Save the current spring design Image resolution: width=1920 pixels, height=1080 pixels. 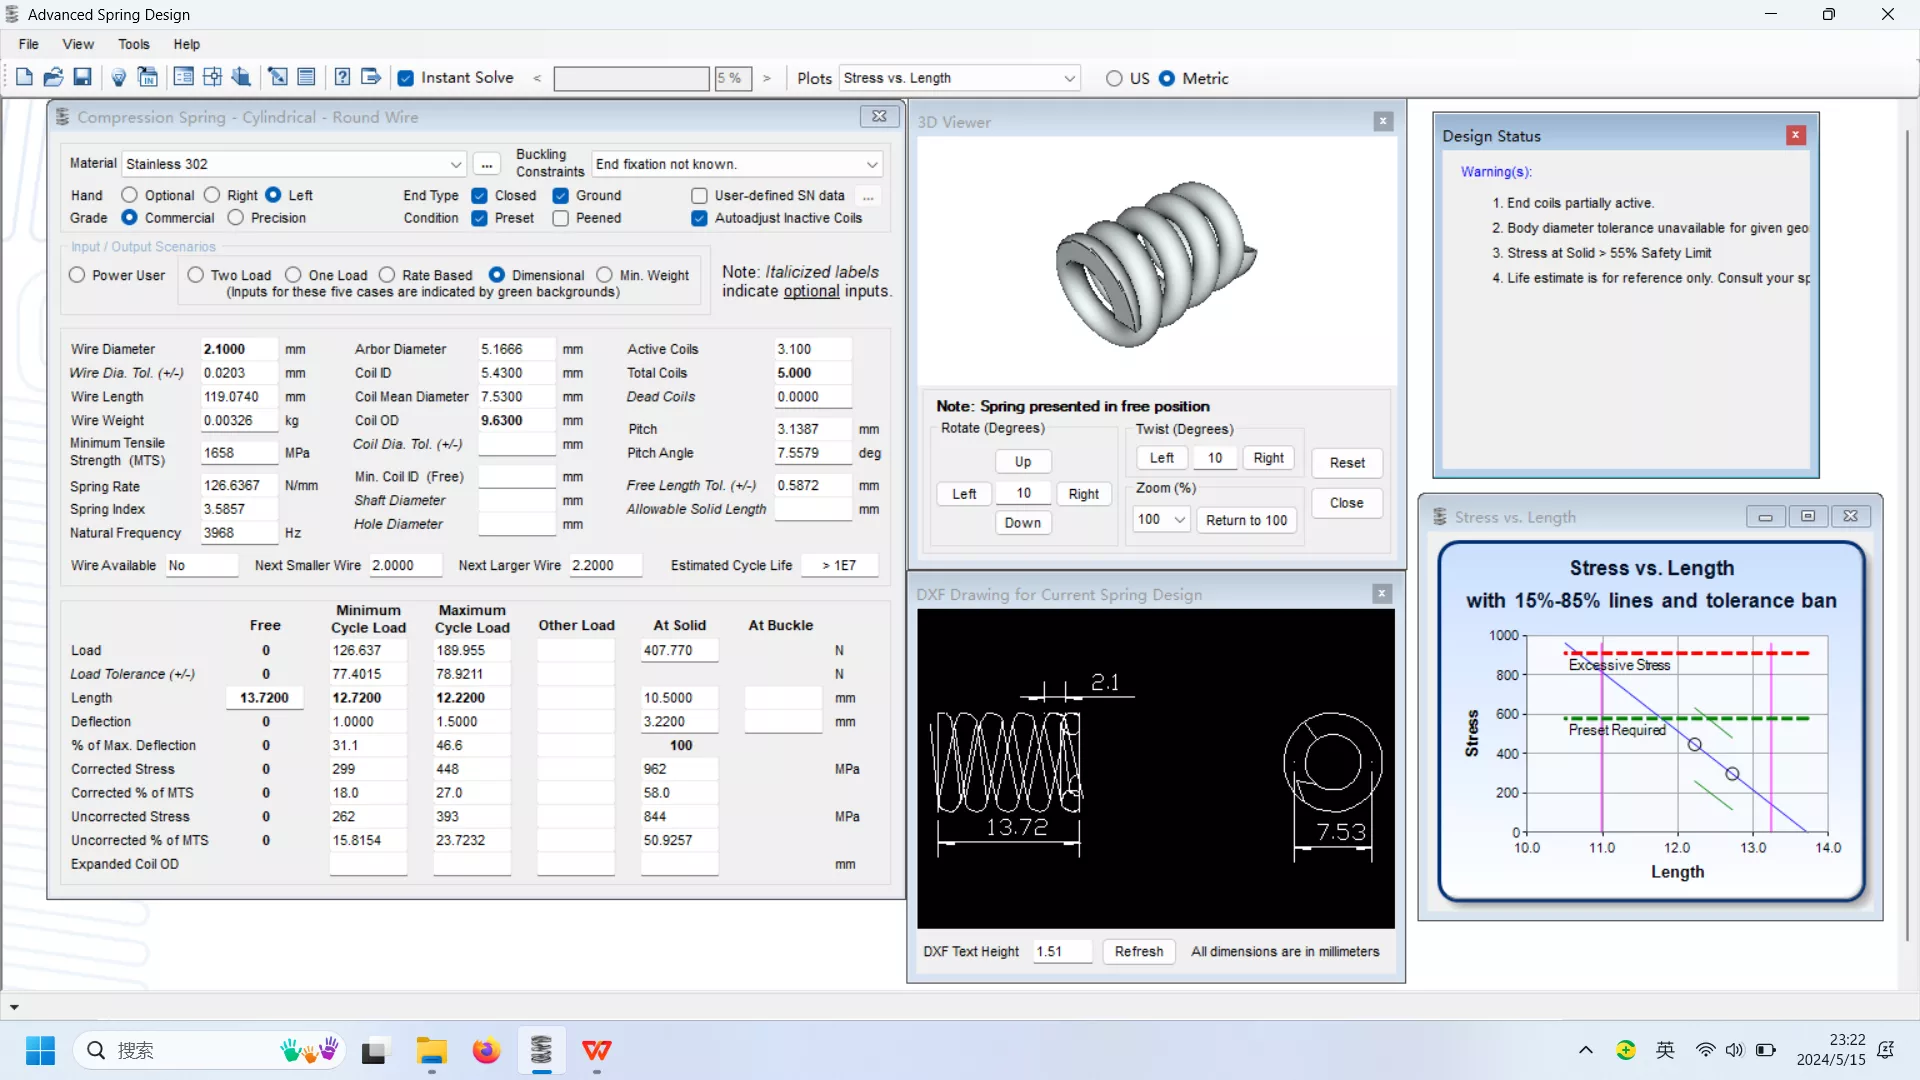pos(83,77)
